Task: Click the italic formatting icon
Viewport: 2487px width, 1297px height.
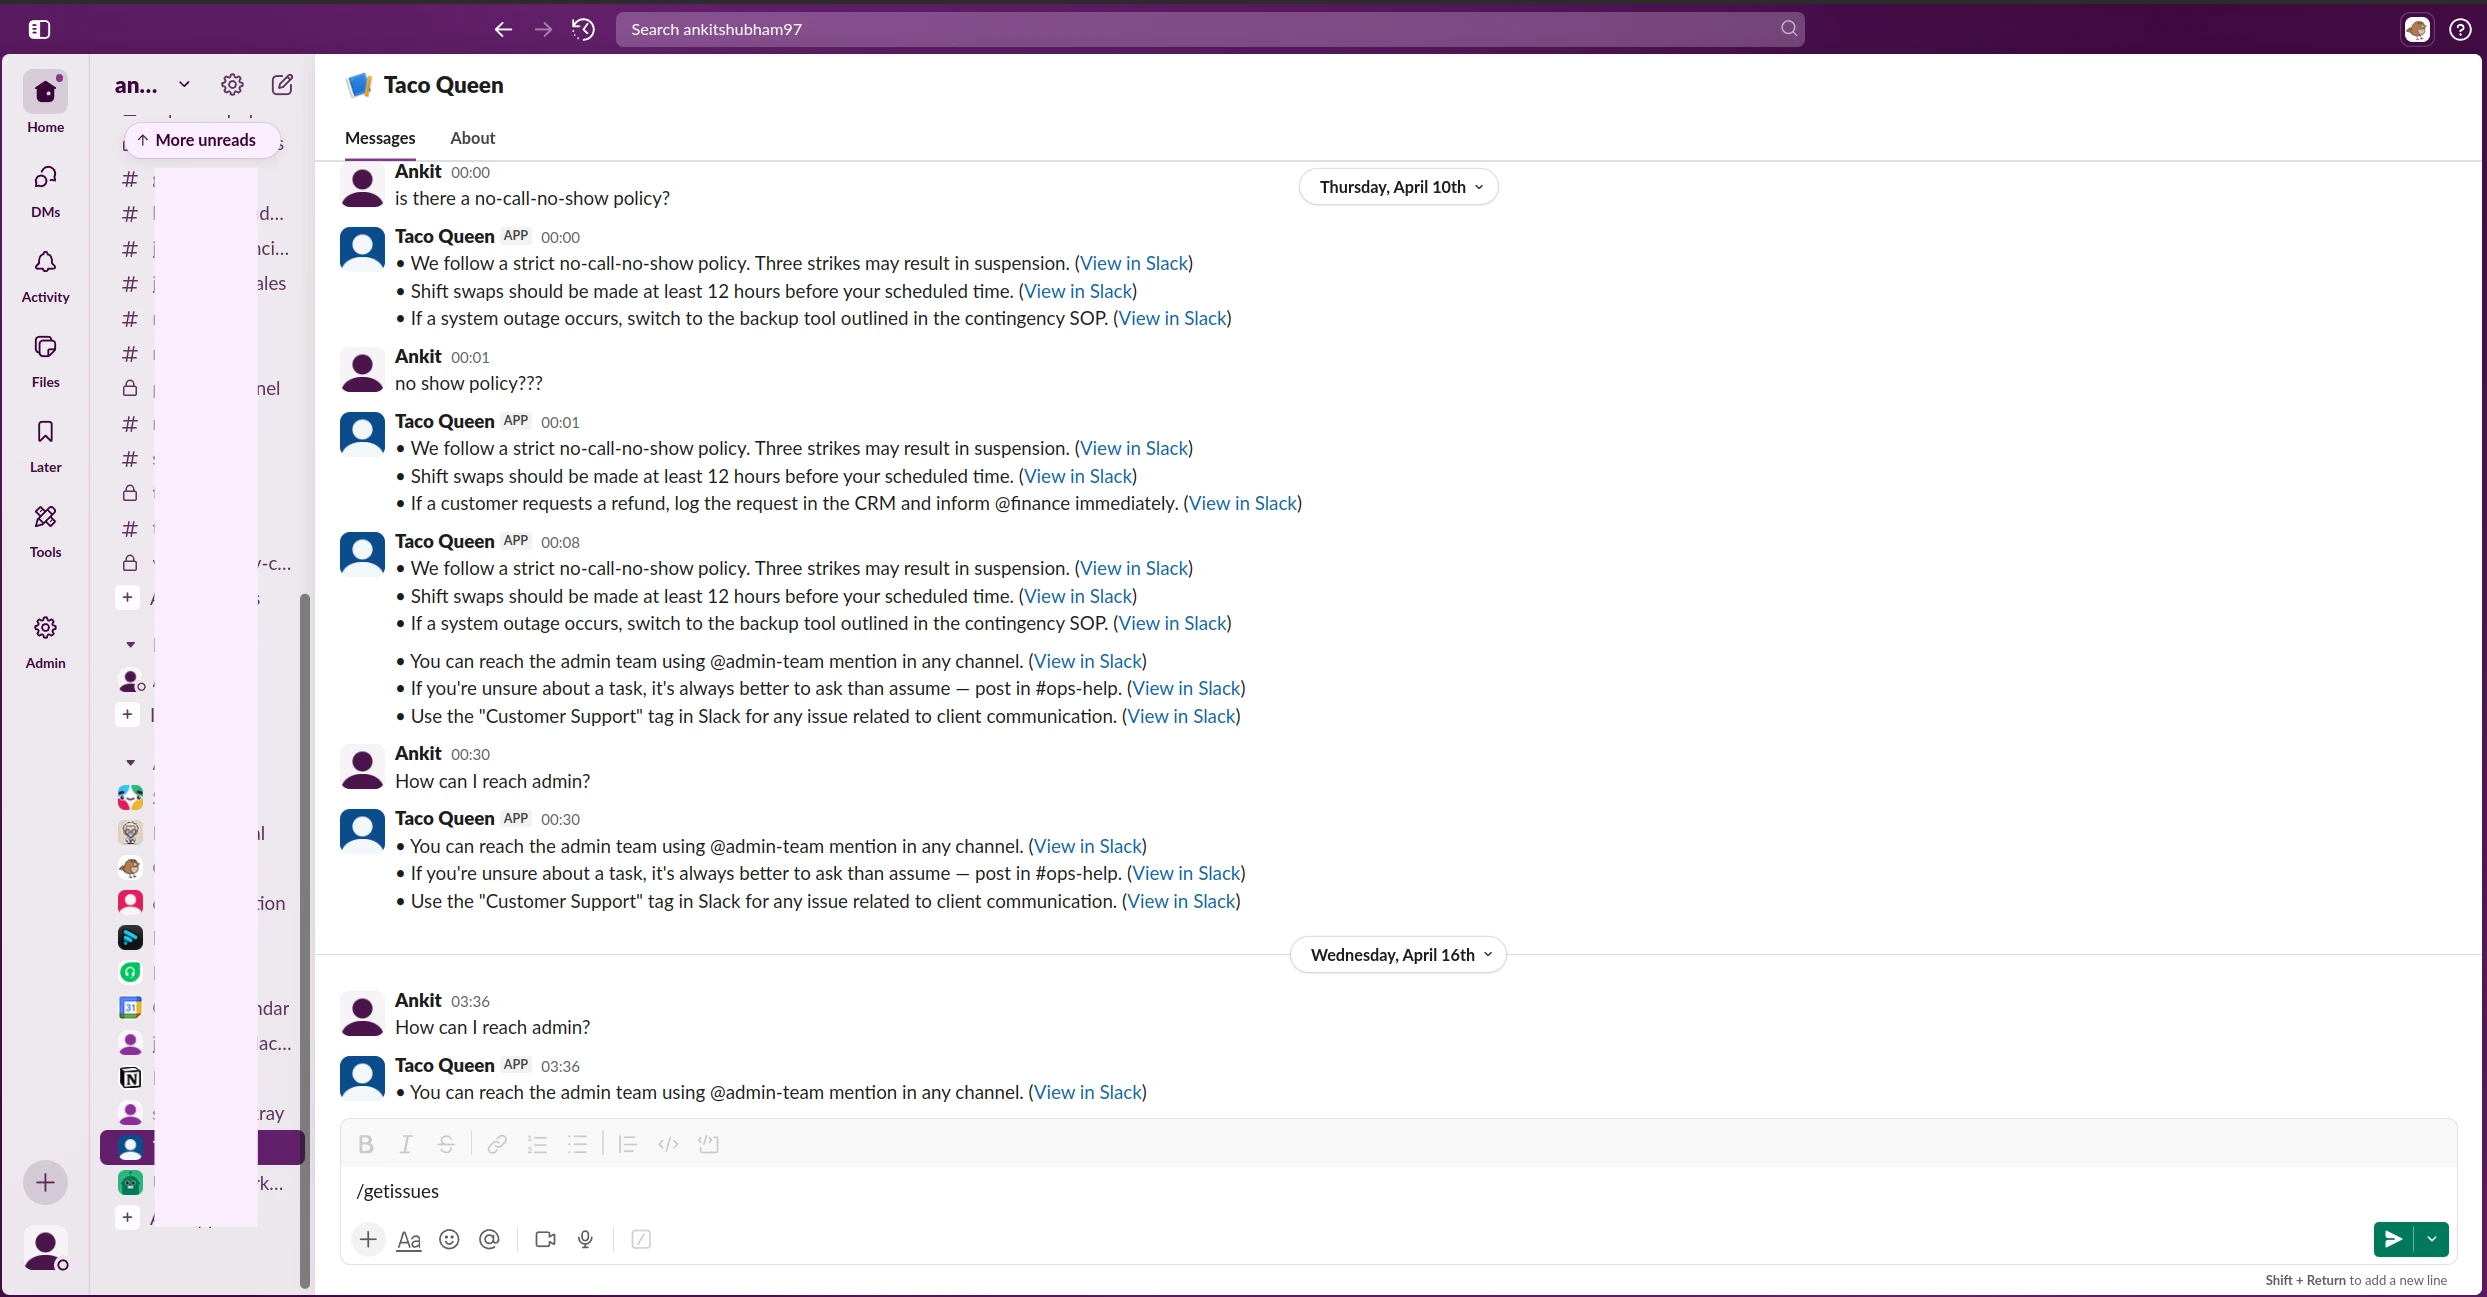Action: tap(406, 1144)
